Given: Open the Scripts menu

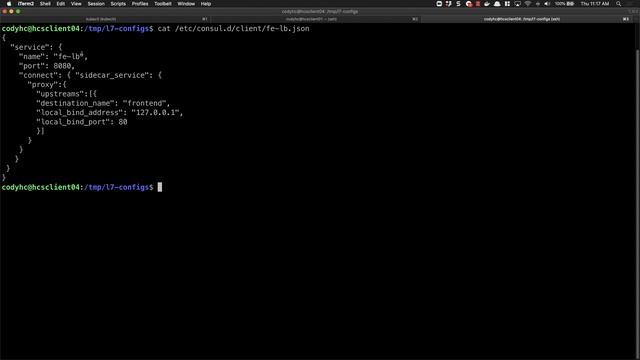Looking at the screenshot, I should pos(118,4).
